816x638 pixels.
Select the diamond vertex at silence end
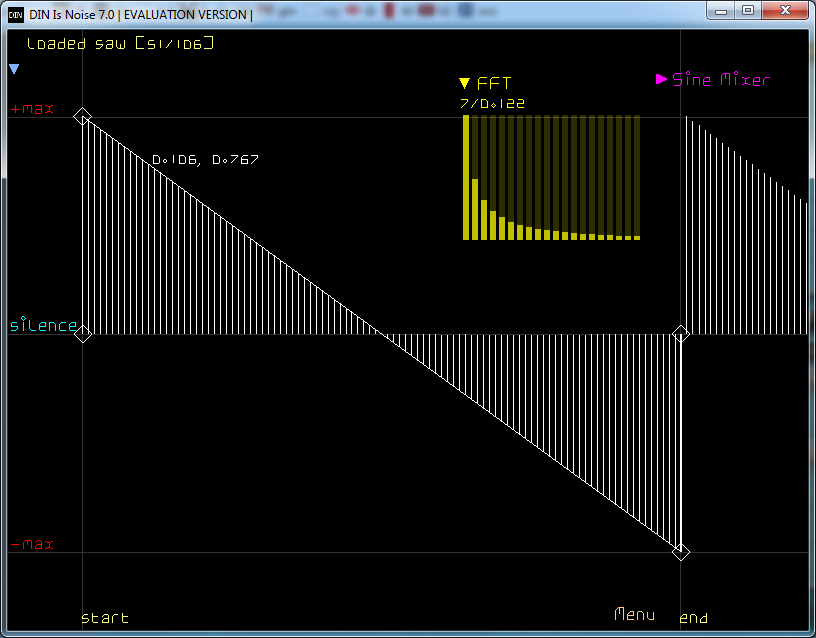[x=681, y=334]
